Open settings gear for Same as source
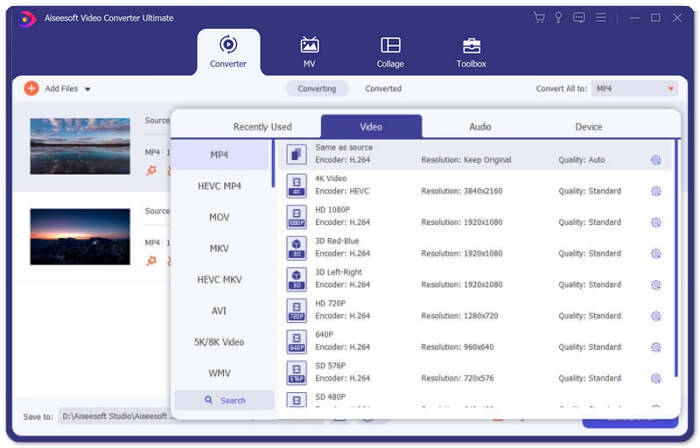 click(655, 160)
